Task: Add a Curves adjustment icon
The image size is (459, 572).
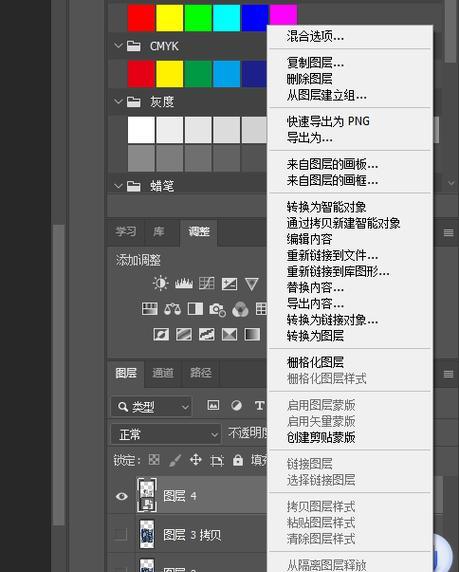Action: click(207, 283)
